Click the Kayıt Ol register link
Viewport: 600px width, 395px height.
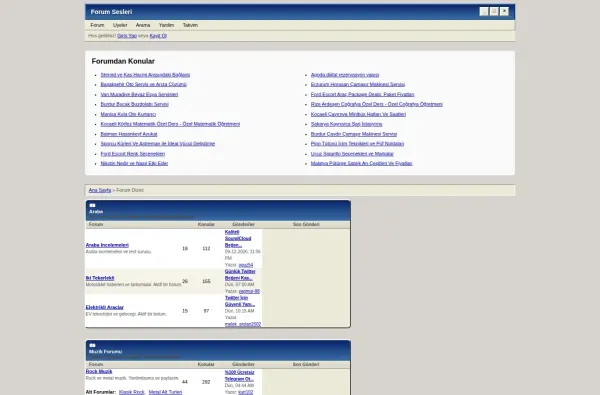(x=158, y=36)
